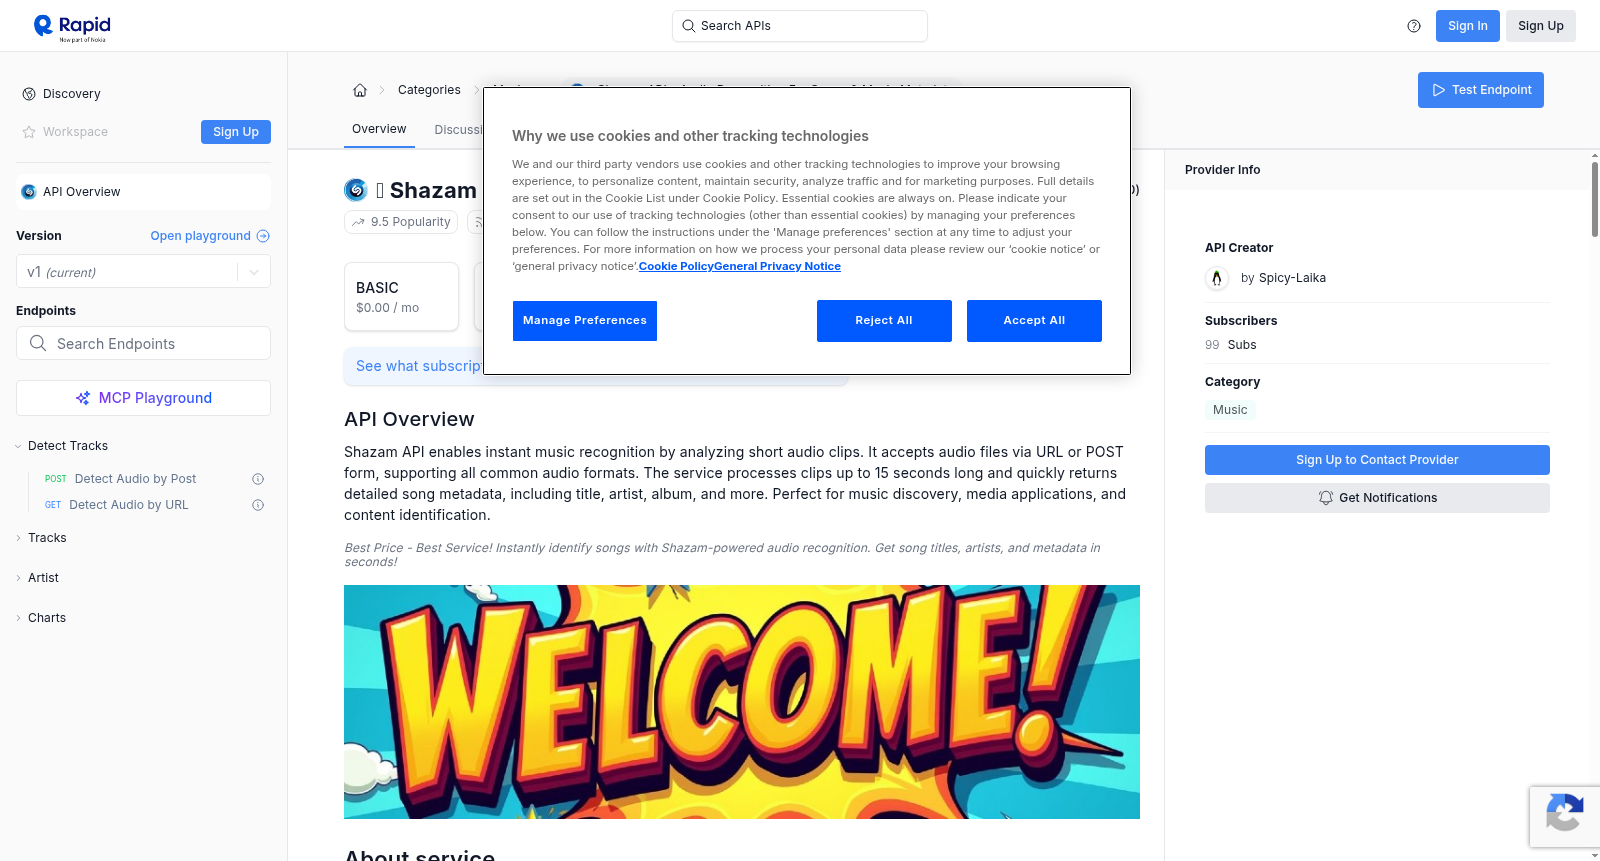Click the header Sign Up button
Viewport: 1600px width, 861px height.
[1541, 26]
